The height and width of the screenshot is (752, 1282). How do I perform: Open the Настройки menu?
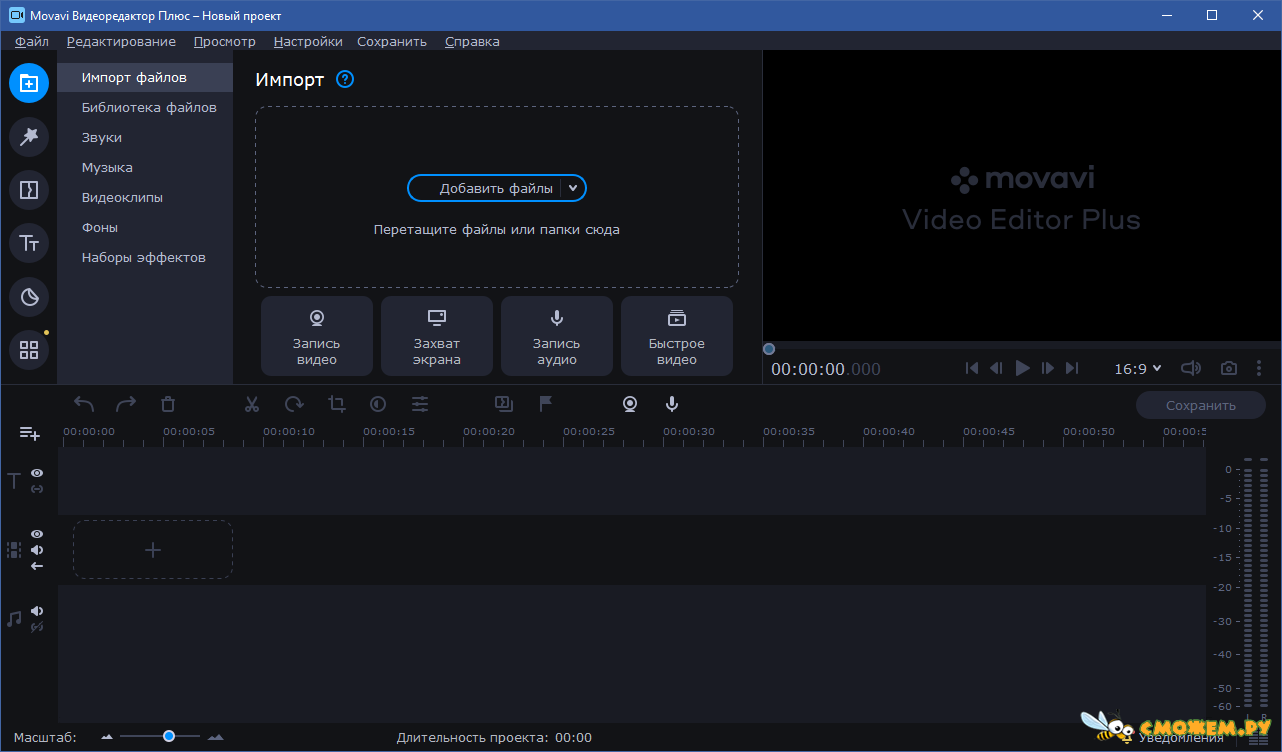pos(308,41)
